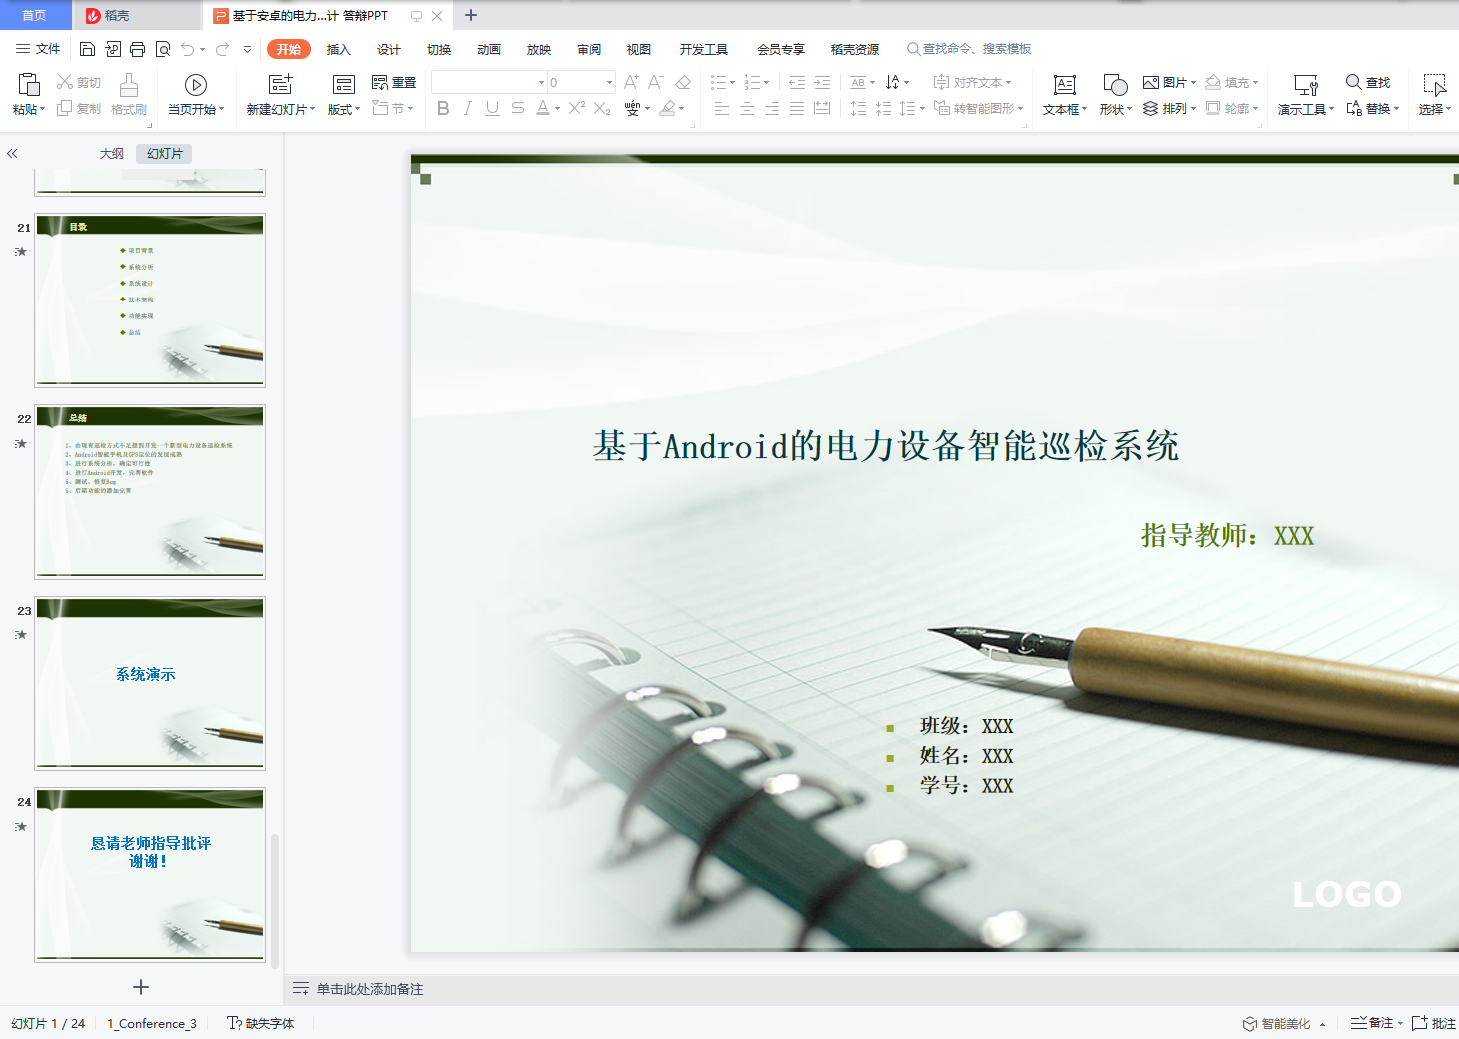Toggle Strikethrough formatting

tap(517, 108)
